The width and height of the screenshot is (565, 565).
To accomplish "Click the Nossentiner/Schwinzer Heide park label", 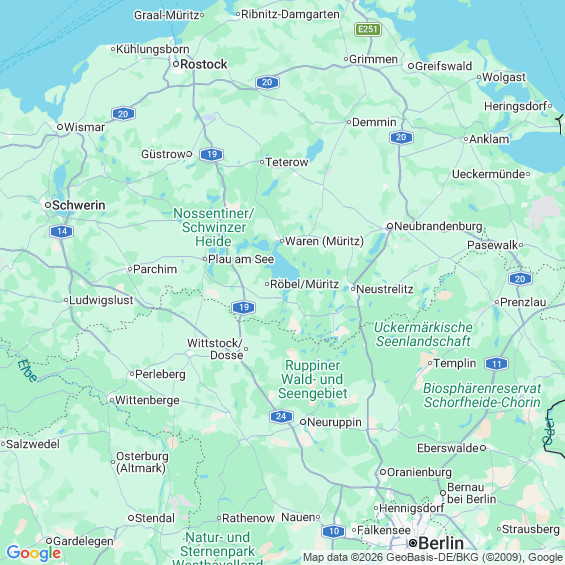I will (213, 227).
